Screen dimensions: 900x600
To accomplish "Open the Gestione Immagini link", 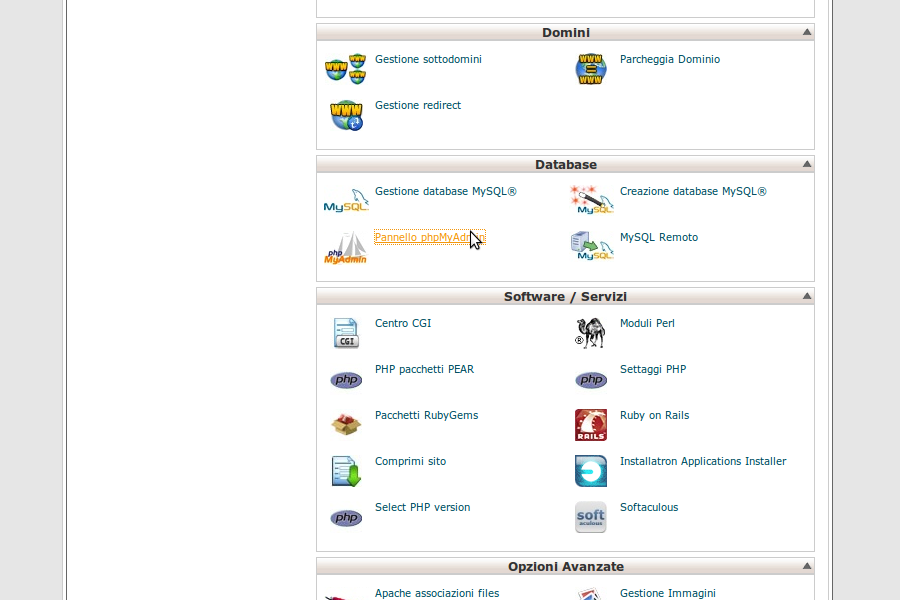I will click(x=668, y=594).
